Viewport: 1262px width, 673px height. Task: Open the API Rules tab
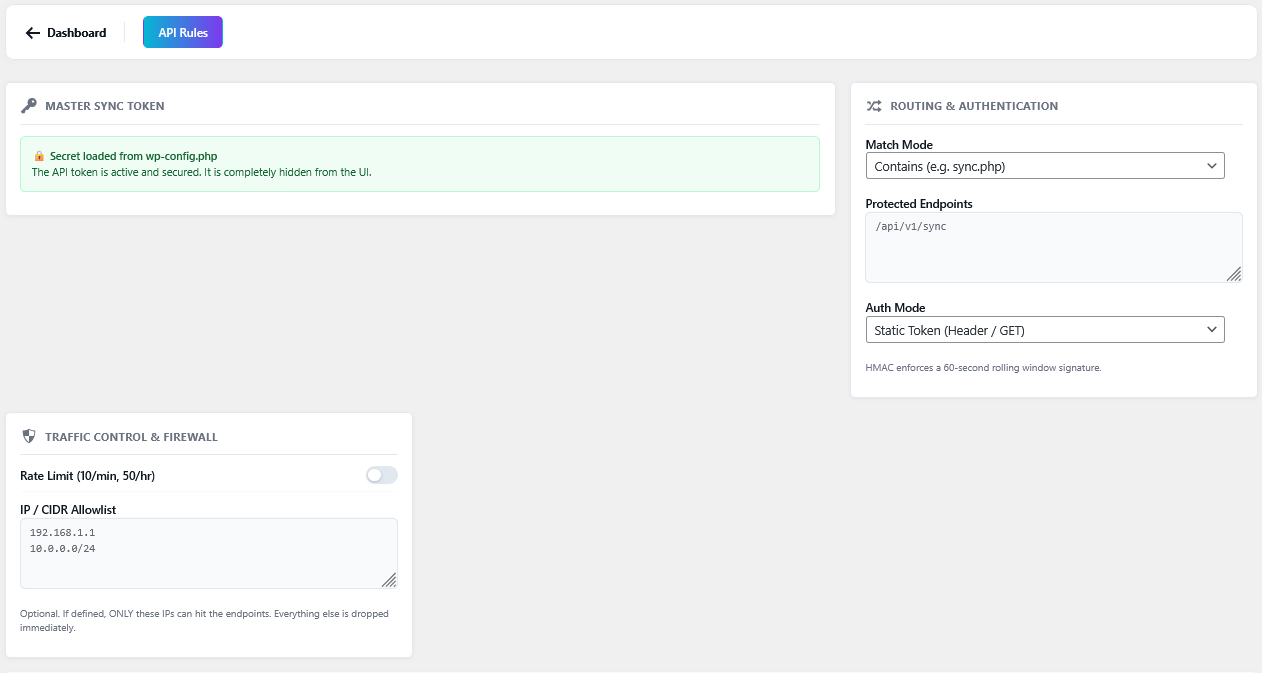click(x=183, y=33)
